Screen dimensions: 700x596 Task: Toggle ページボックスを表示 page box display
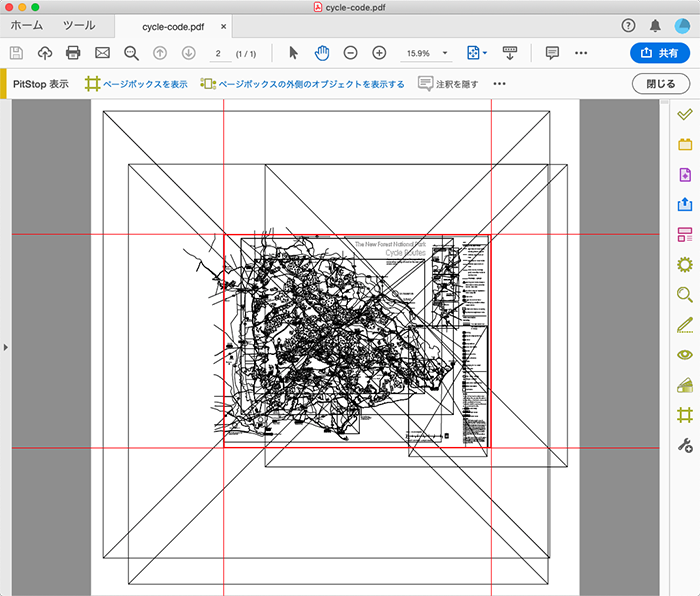click(136, 84)
